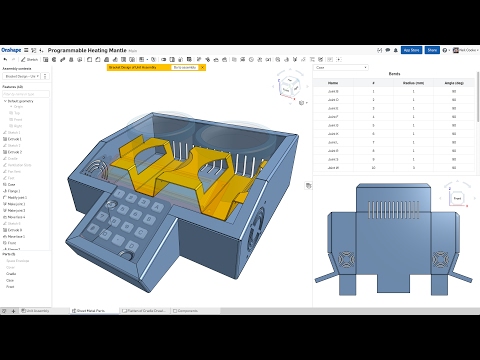Open the App Store

pyautogui.click(x=411, y=50)
